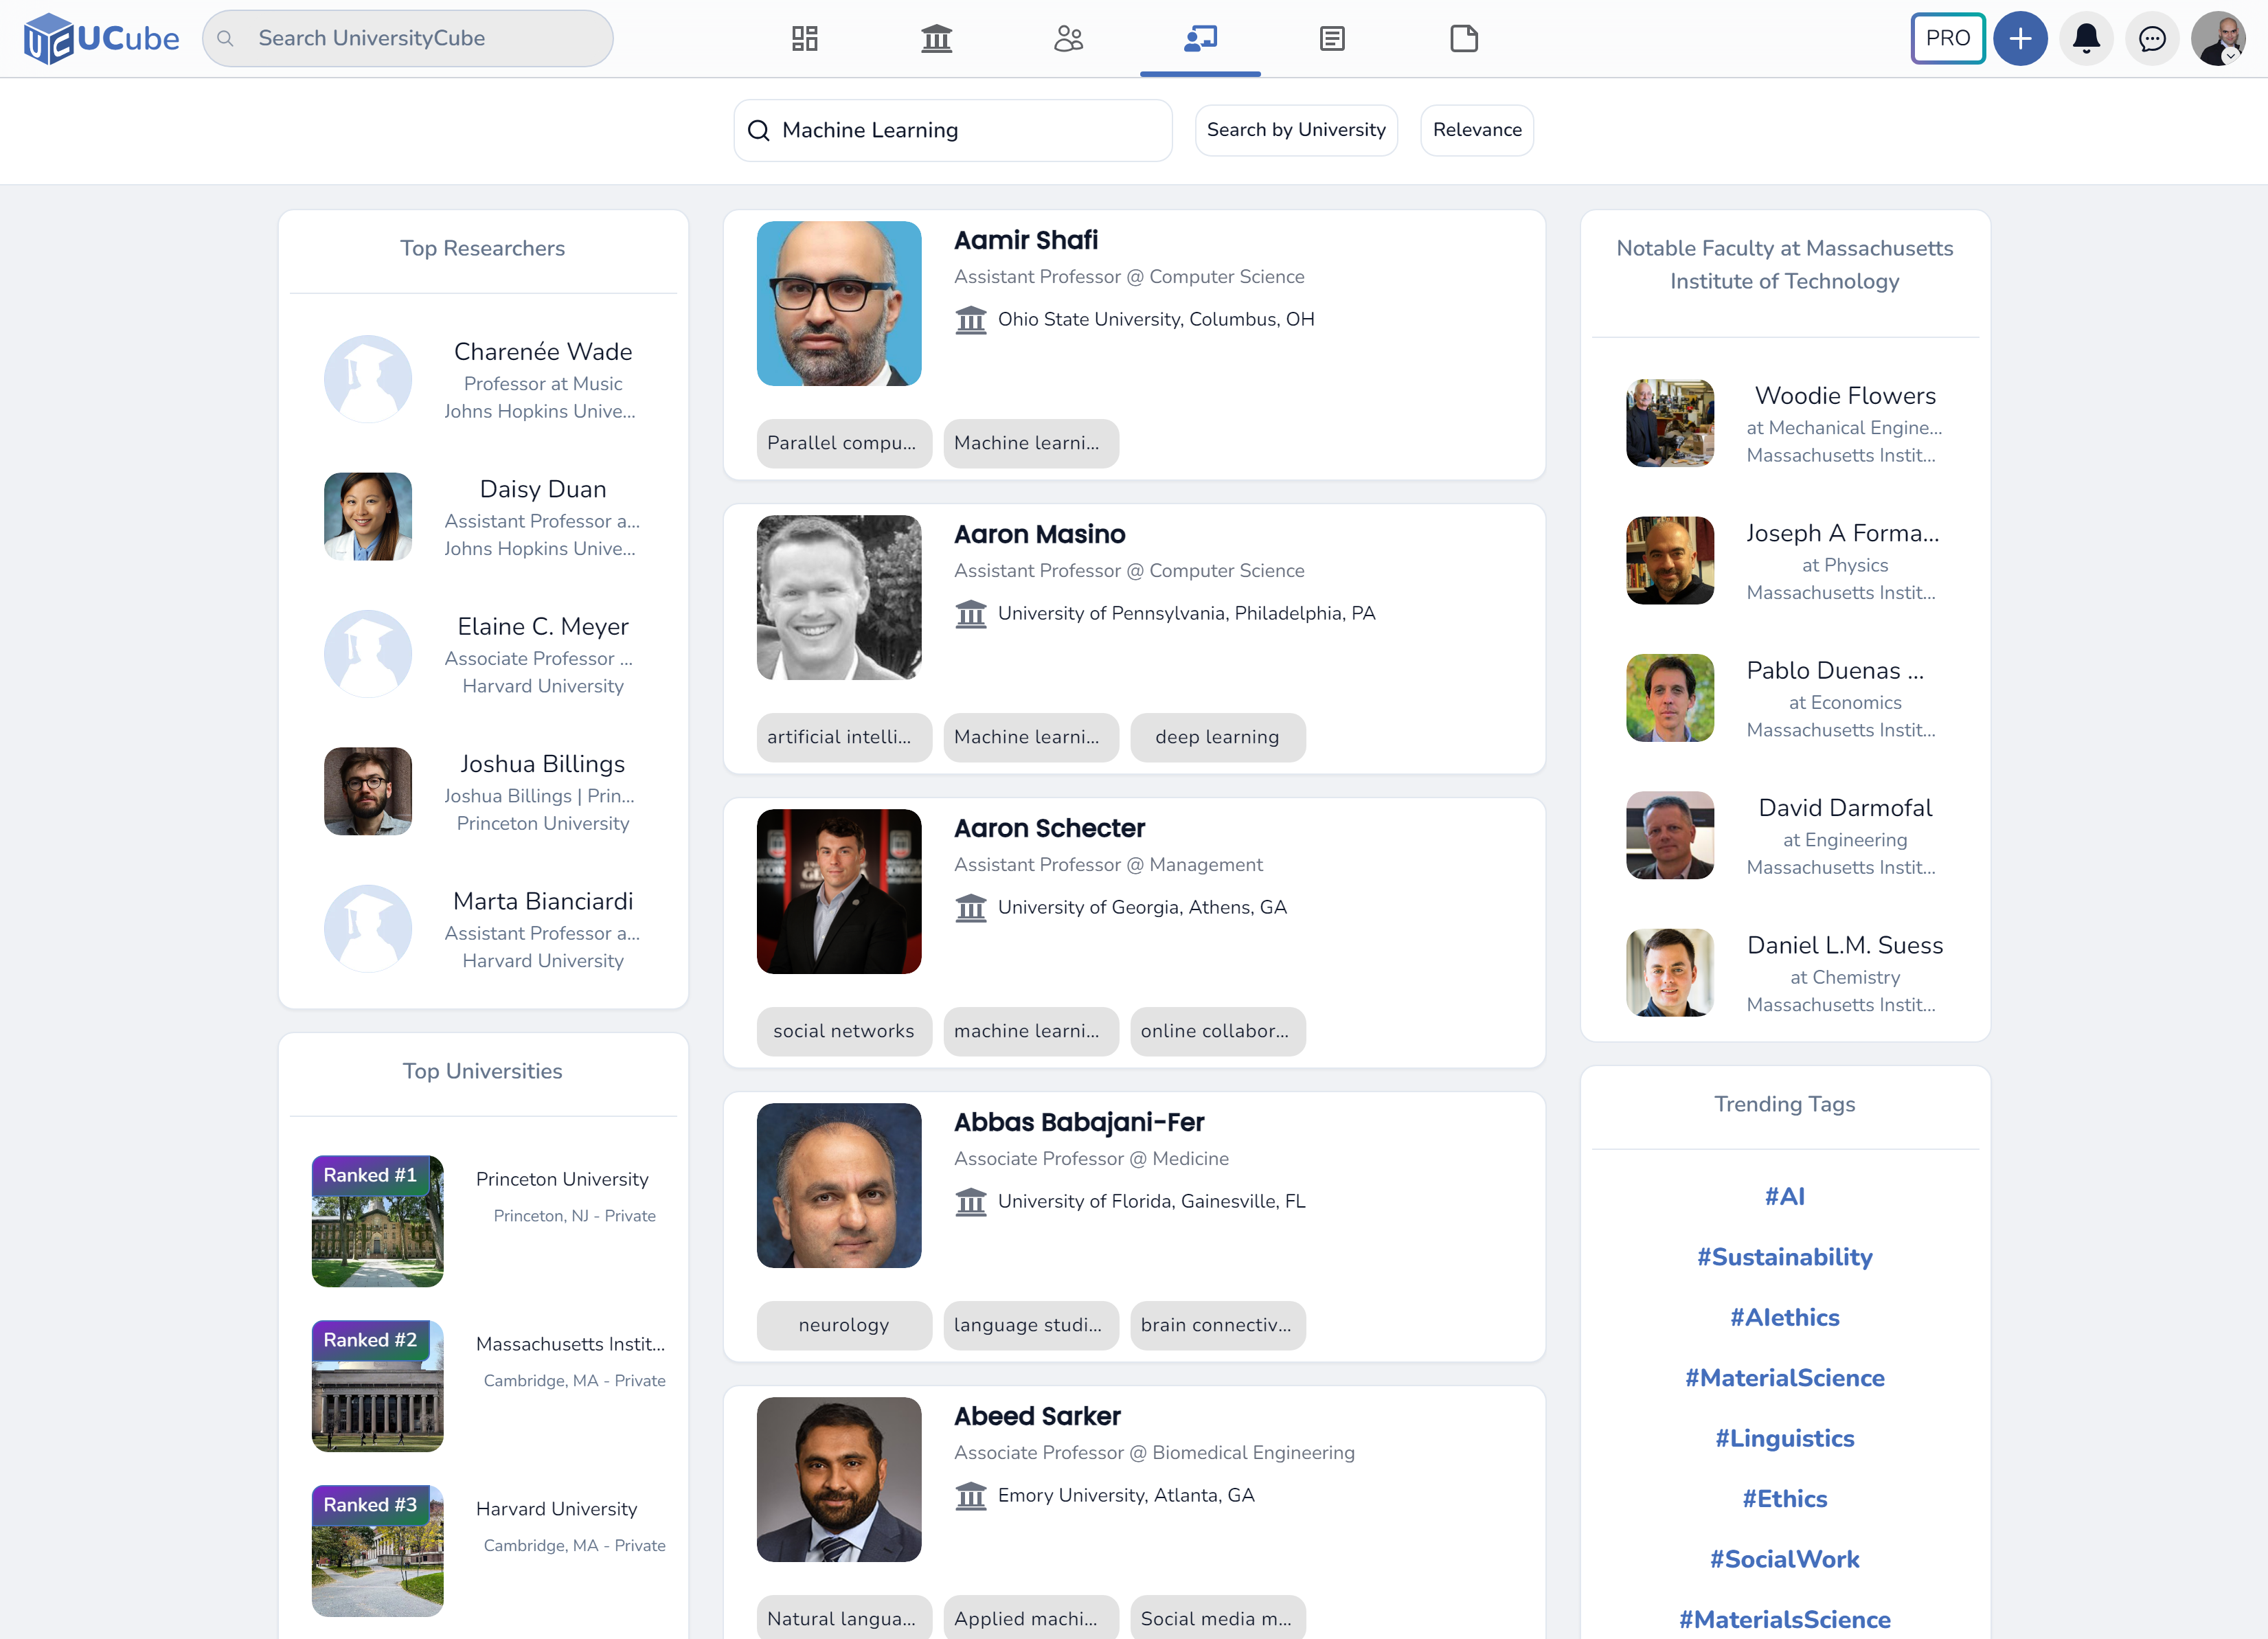
Task: Select the deep learning tag chip
Action: 1217,737
